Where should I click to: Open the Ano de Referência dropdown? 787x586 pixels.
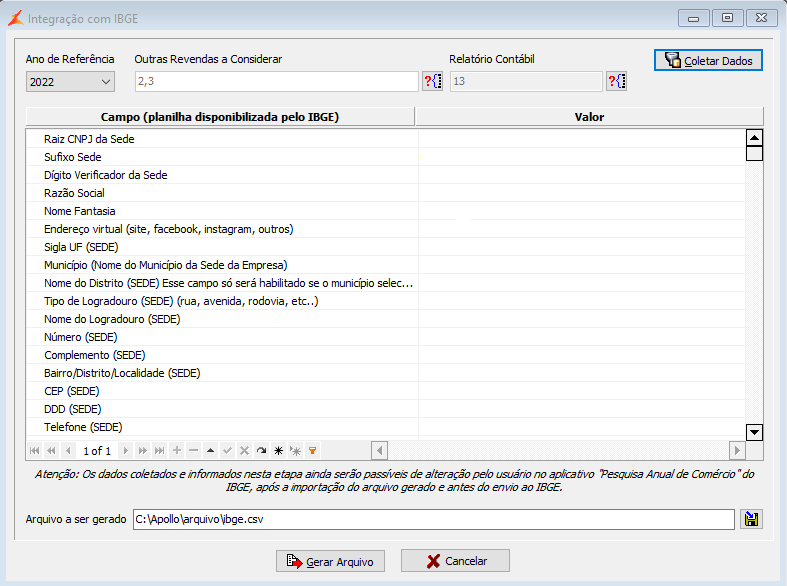70,81
